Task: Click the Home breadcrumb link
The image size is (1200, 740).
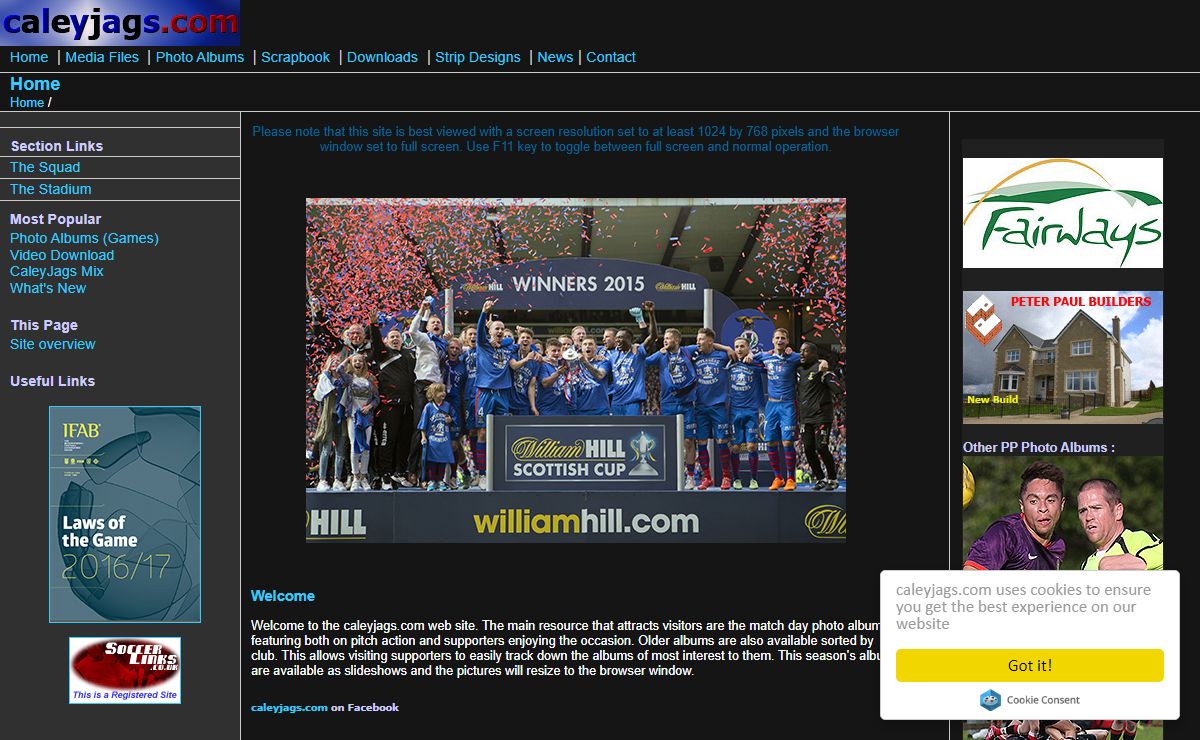Action: pyautogui.click(x=27, y=102)
